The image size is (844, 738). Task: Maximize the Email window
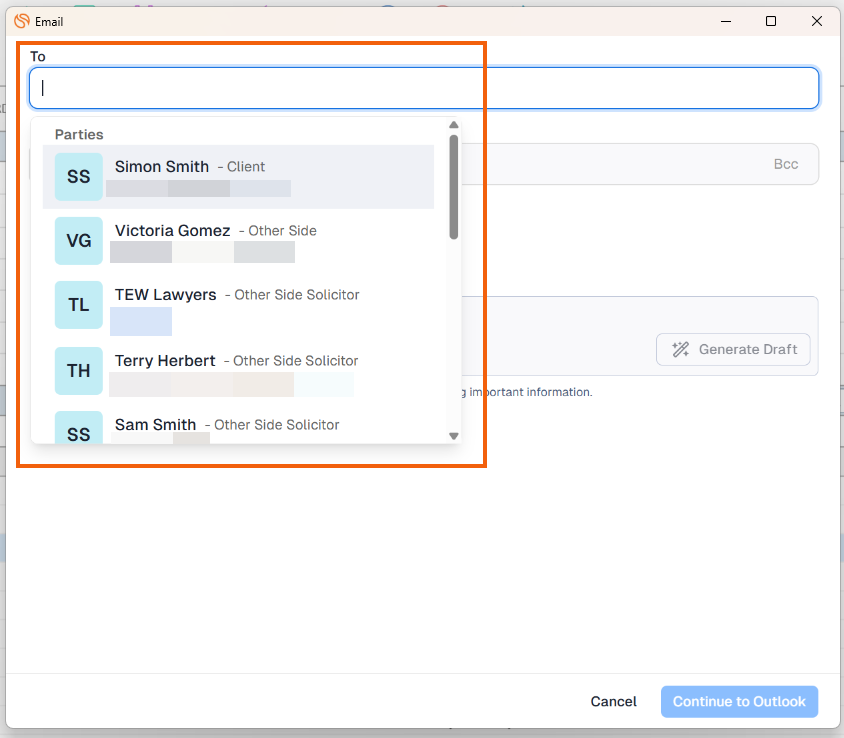coord(770,21)
